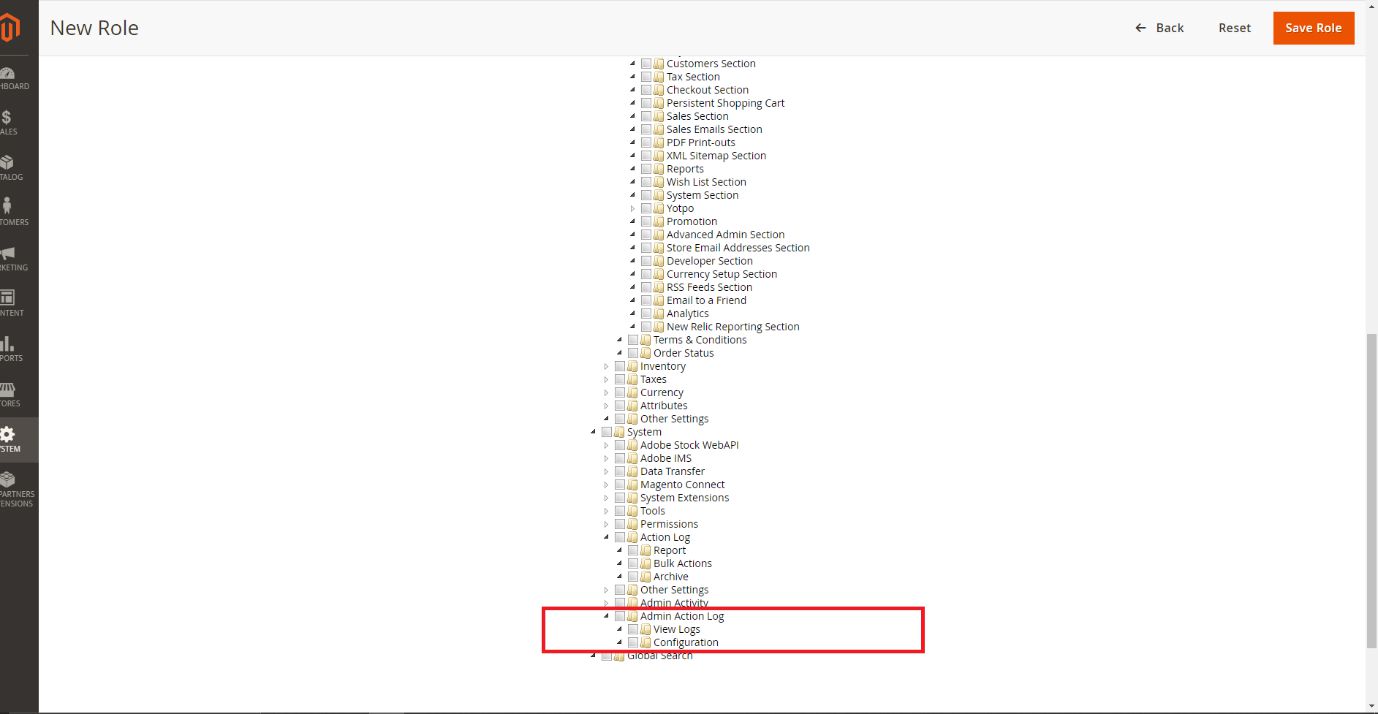This screenshot has width=1378, height=714.
Task: Open the Marketing megaphone icon menu
Action: (x=8, y=257)
